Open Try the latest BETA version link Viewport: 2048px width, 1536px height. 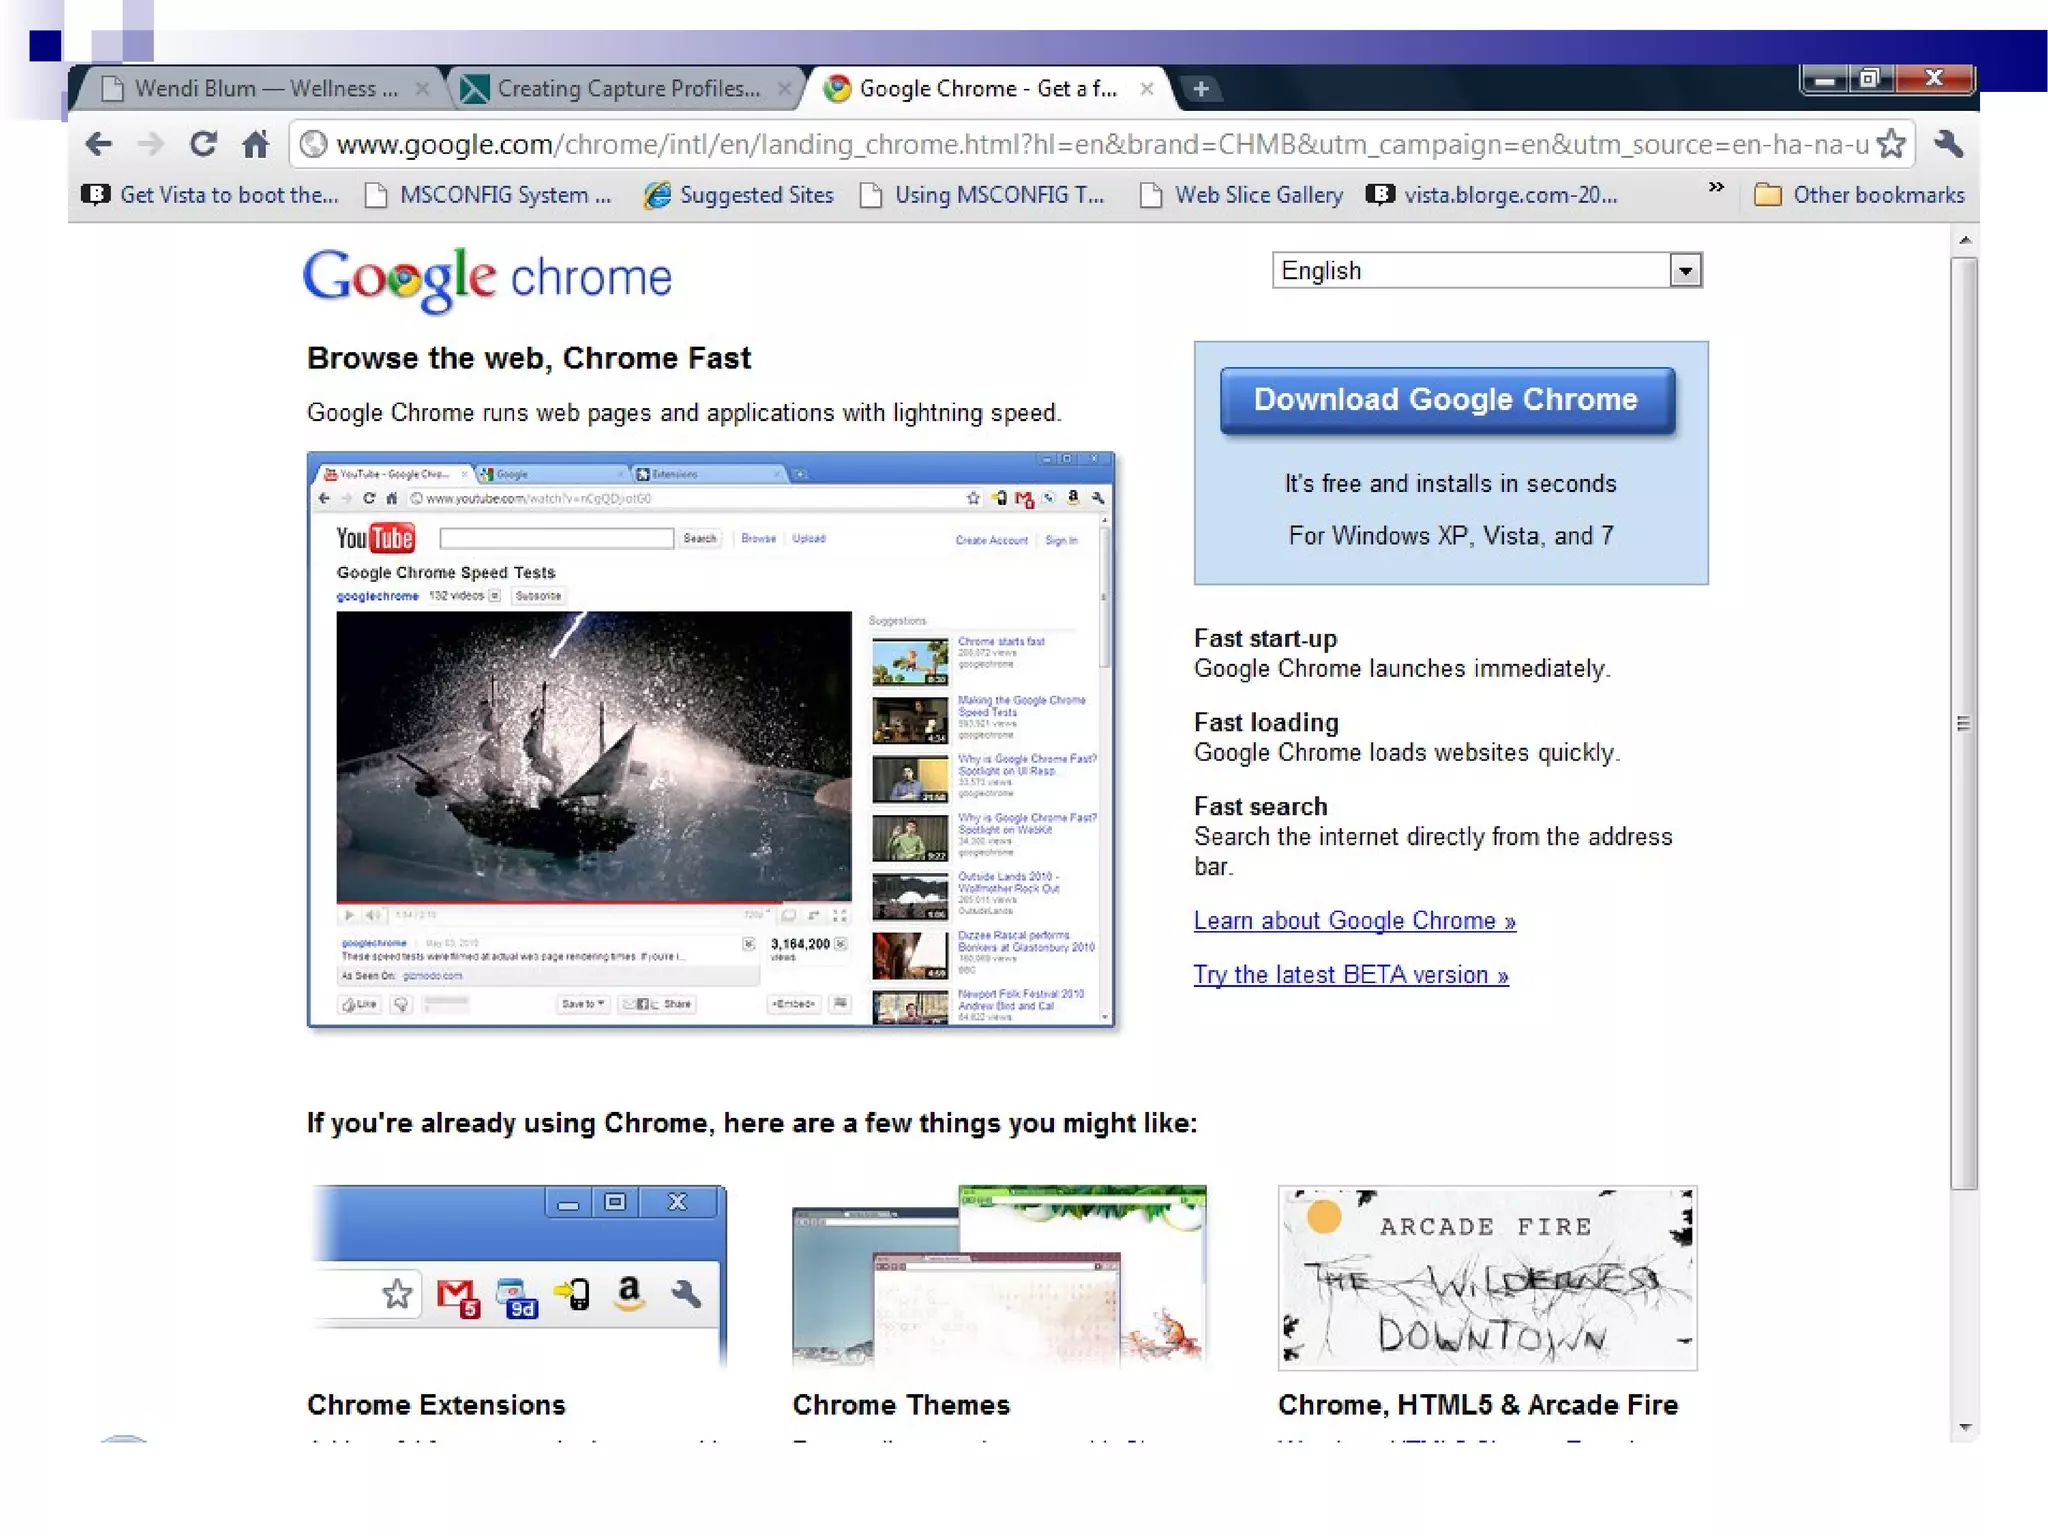tap(1350, 975)
